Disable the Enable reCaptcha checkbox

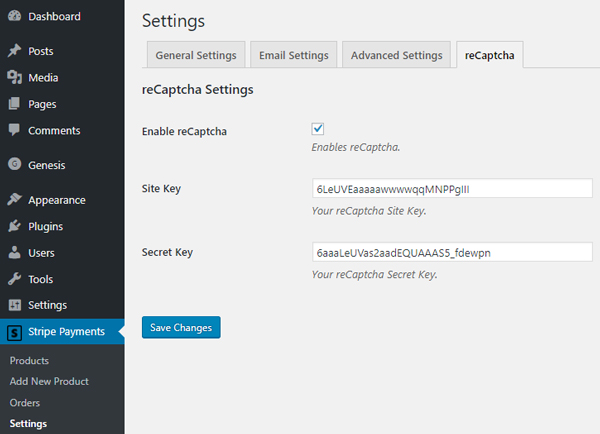(318, 129)
